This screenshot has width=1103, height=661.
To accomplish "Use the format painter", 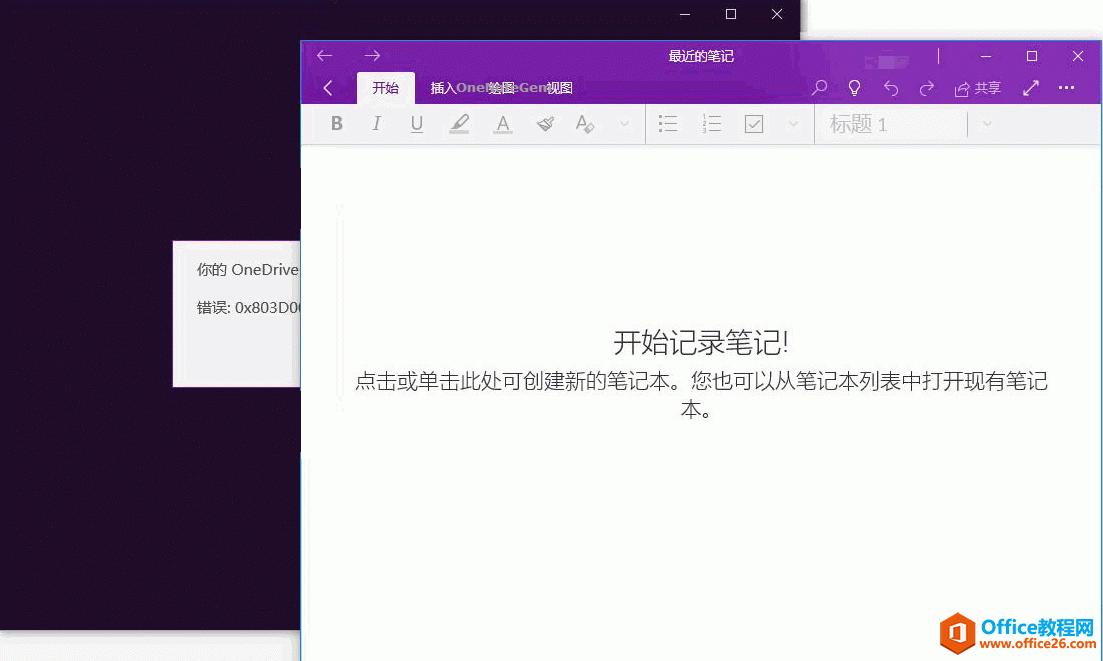I will (544, 123).
